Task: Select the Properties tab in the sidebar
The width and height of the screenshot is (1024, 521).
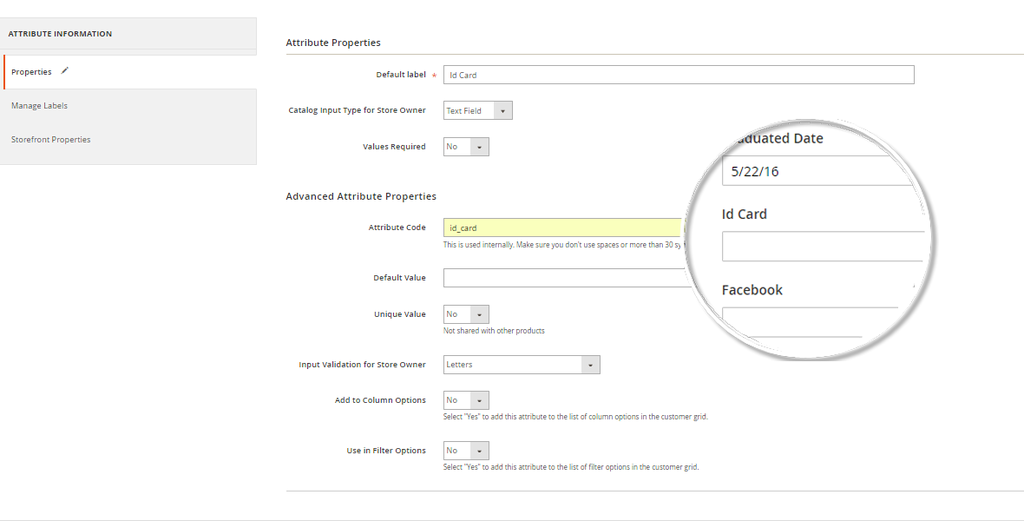Action: pyautogui.click(x=32, y=72)
